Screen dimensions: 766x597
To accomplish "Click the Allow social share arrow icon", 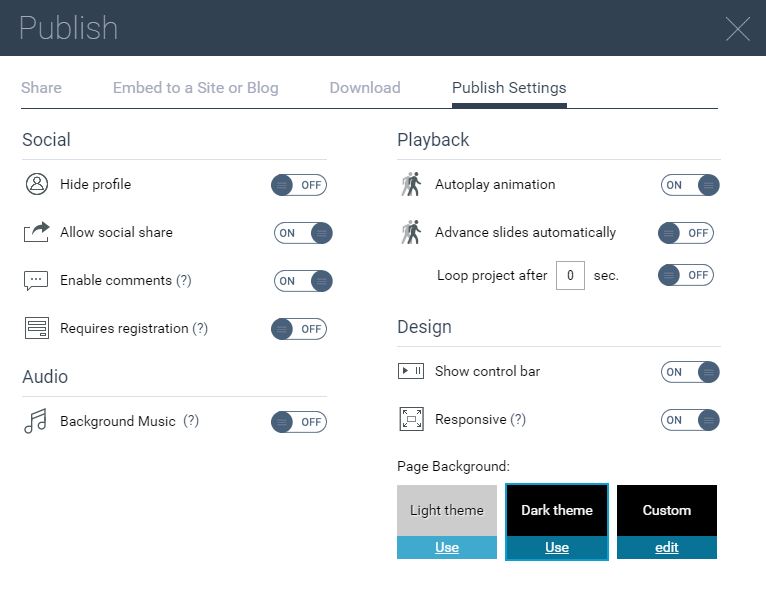I will [37, 232].
